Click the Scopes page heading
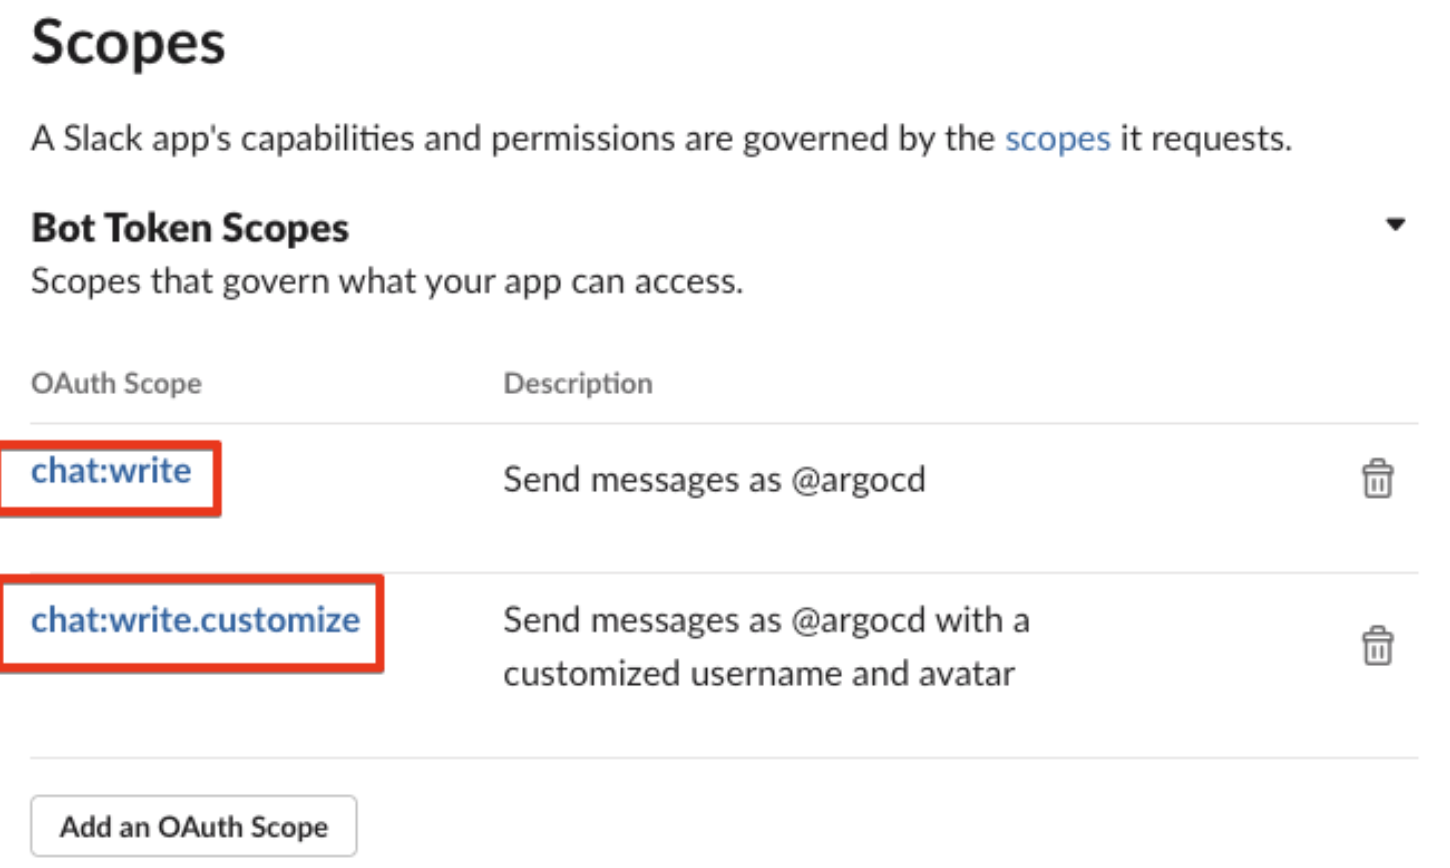This screenshot has height=868, width=1450. pos(128,43)
